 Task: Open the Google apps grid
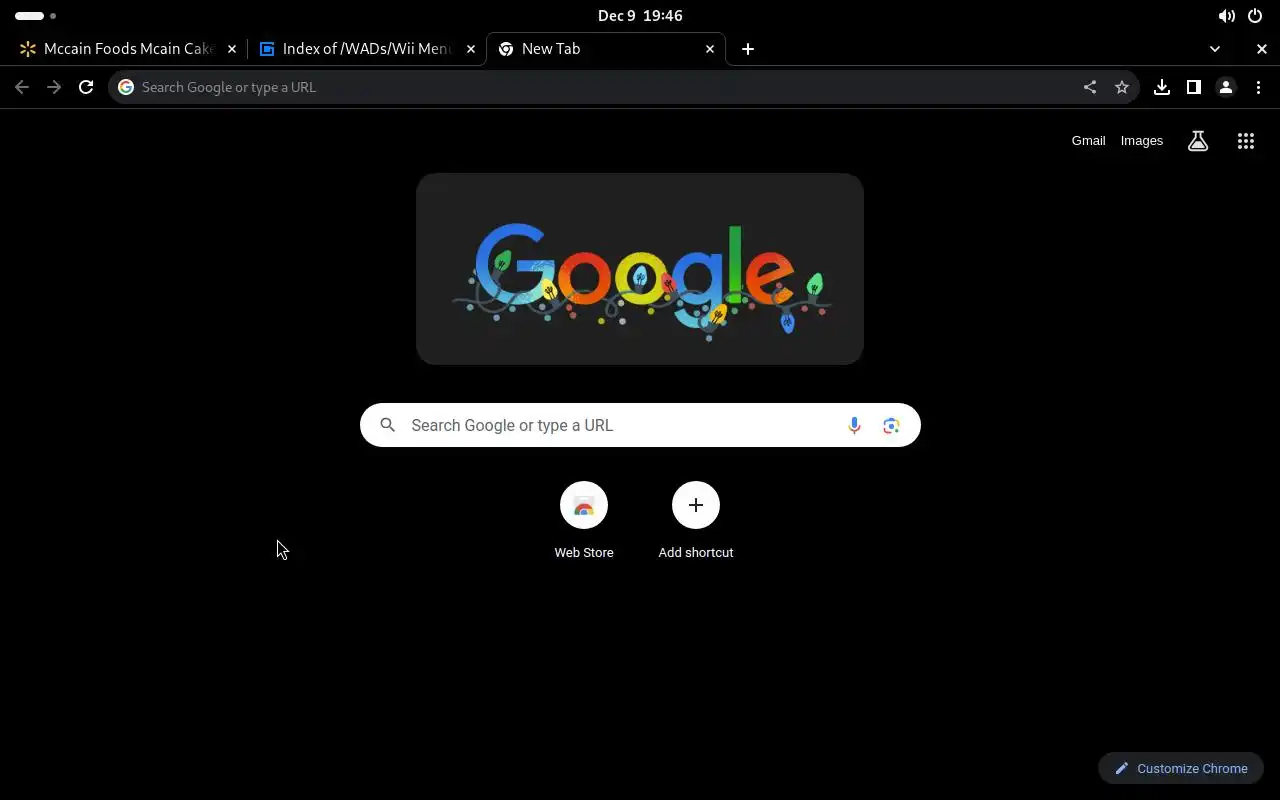pyautogui.click(x=1246, y=141)
